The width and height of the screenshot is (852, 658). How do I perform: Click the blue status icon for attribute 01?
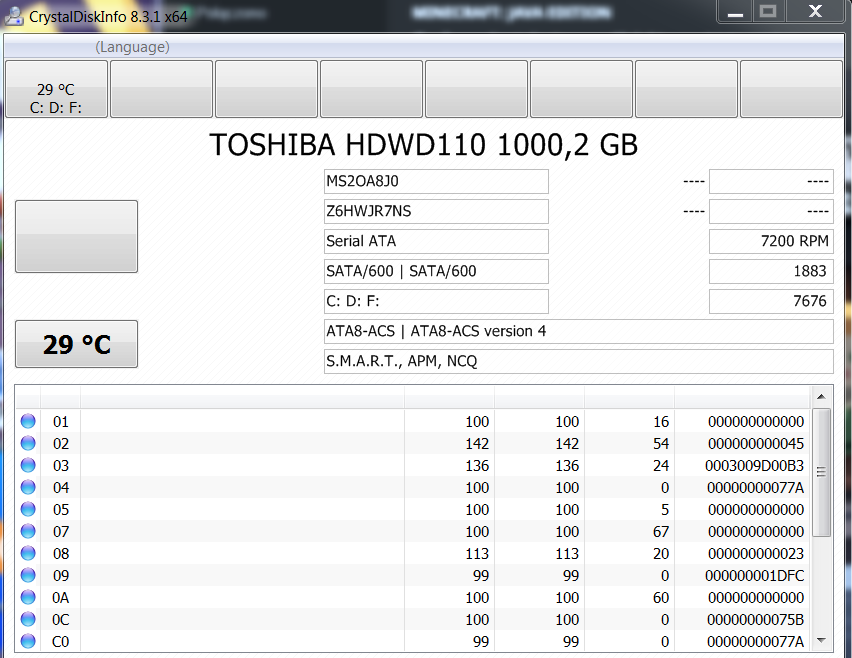tap(28, 421)
